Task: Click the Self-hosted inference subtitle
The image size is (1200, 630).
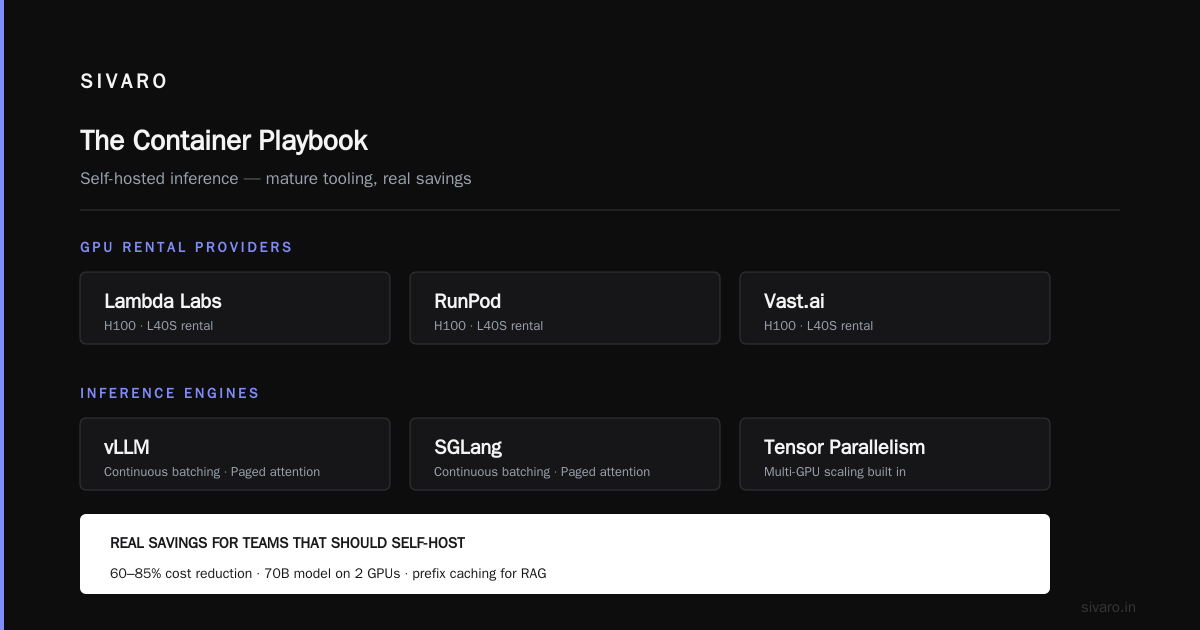Action: 276,179
